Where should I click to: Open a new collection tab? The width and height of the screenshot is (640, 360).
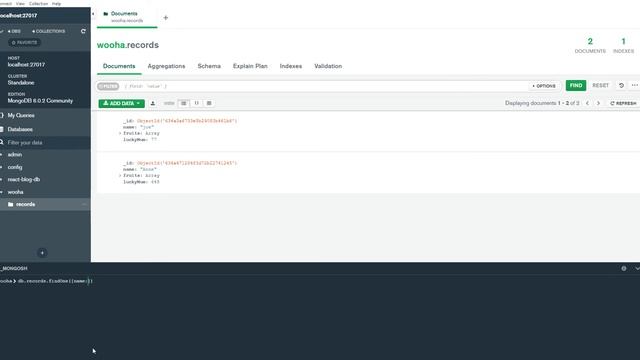tap(166, 18)
